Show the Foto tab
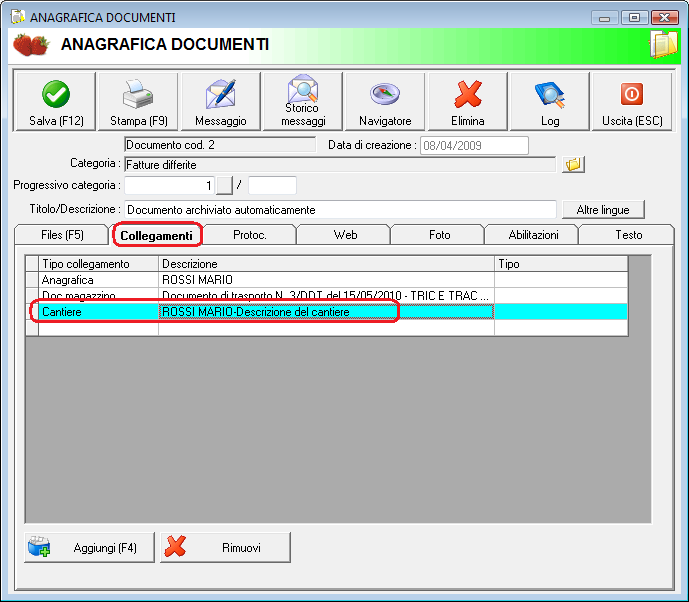The width and height of the screenshot is (689, 602). click(439, 235)
